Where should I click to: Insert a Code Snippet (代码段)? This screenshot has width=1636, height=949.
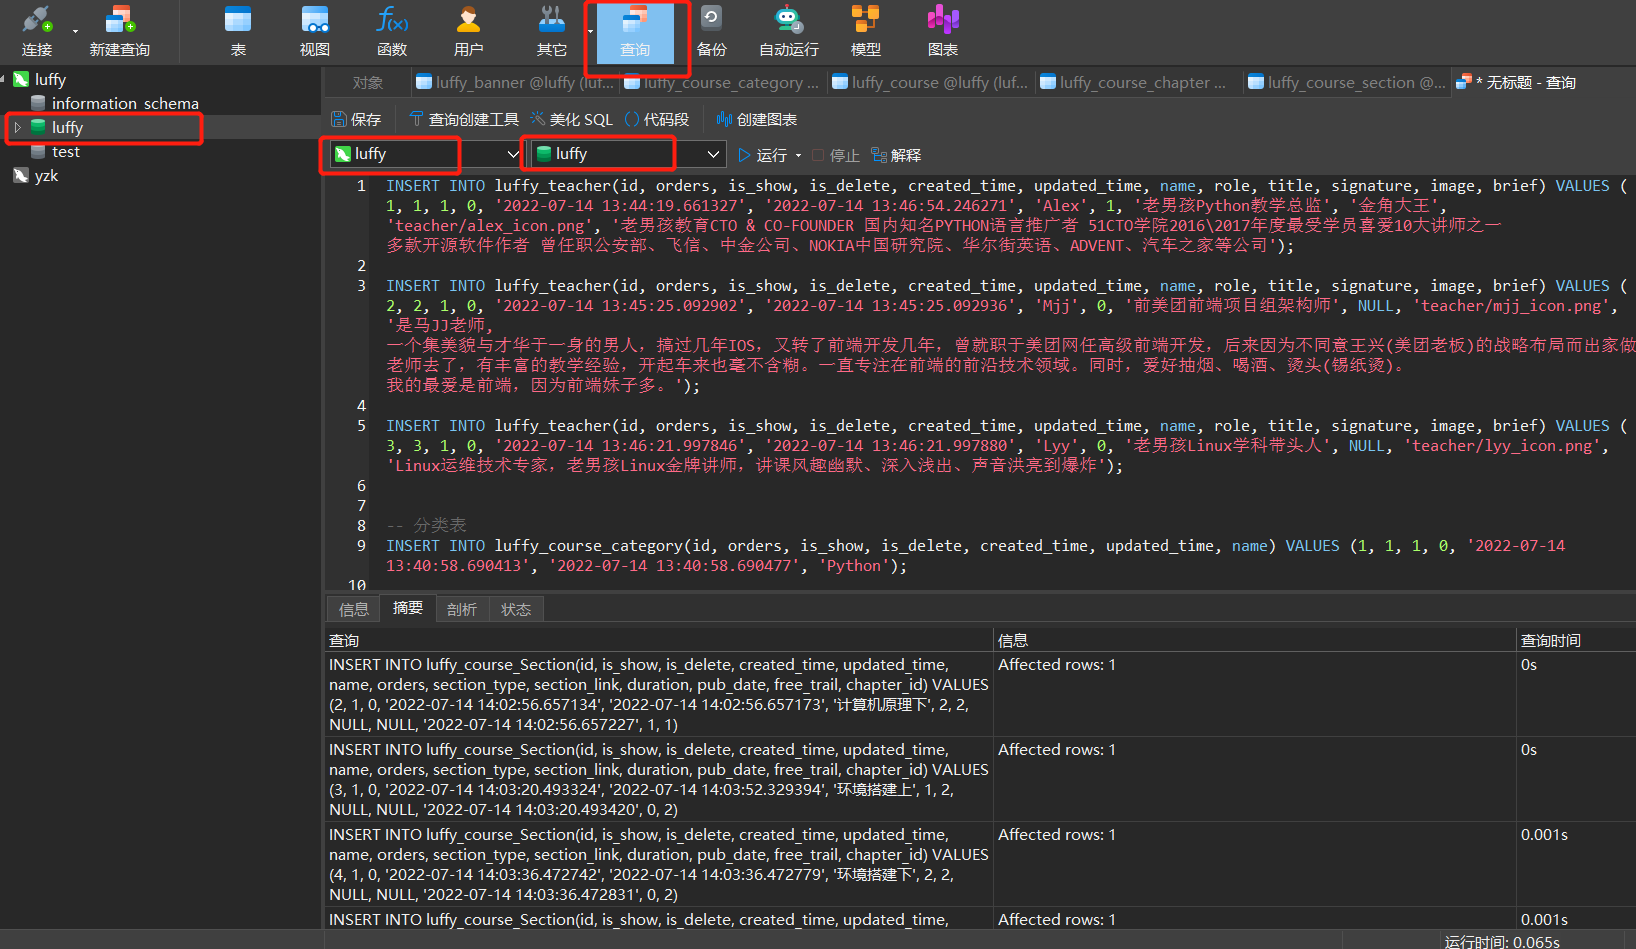657,119
